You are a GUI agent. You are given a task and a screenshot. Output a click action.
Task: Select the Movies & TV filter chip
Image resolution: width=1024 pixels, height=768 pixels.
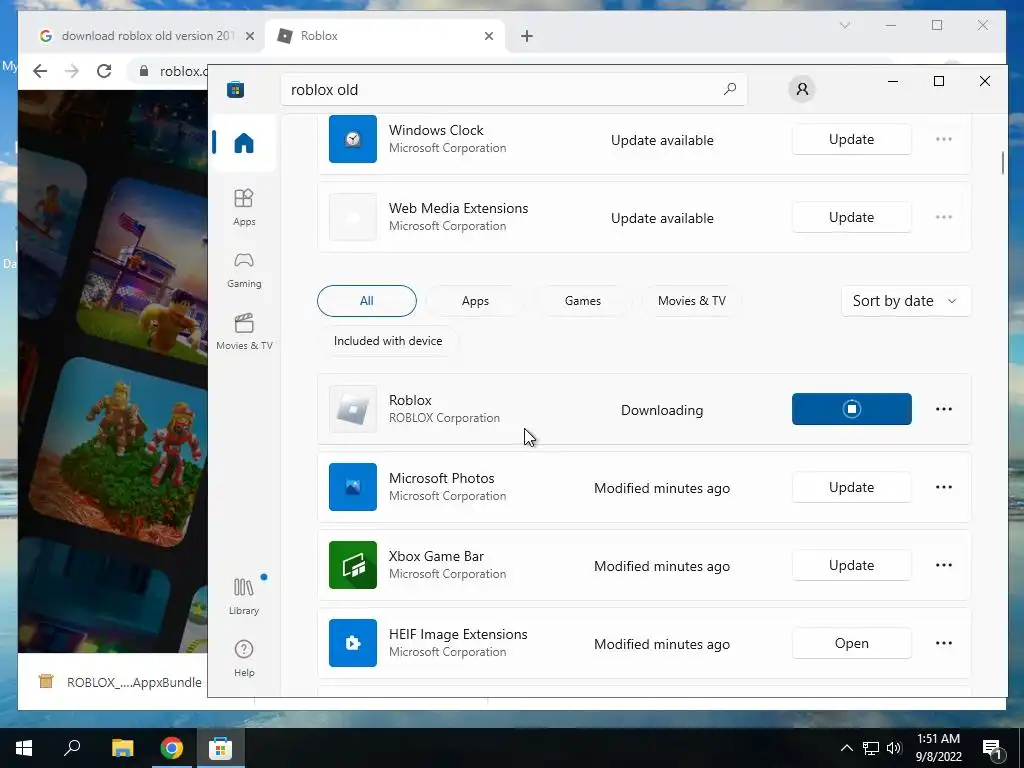click(x=692, y=301)
